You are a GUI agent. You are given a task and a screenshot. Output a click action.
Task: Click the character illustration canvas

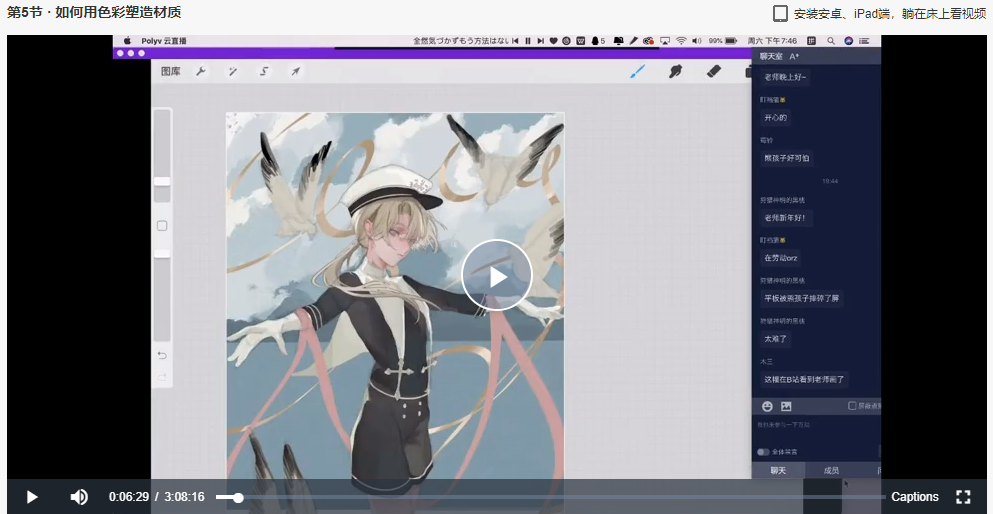(x=395, y=298)
